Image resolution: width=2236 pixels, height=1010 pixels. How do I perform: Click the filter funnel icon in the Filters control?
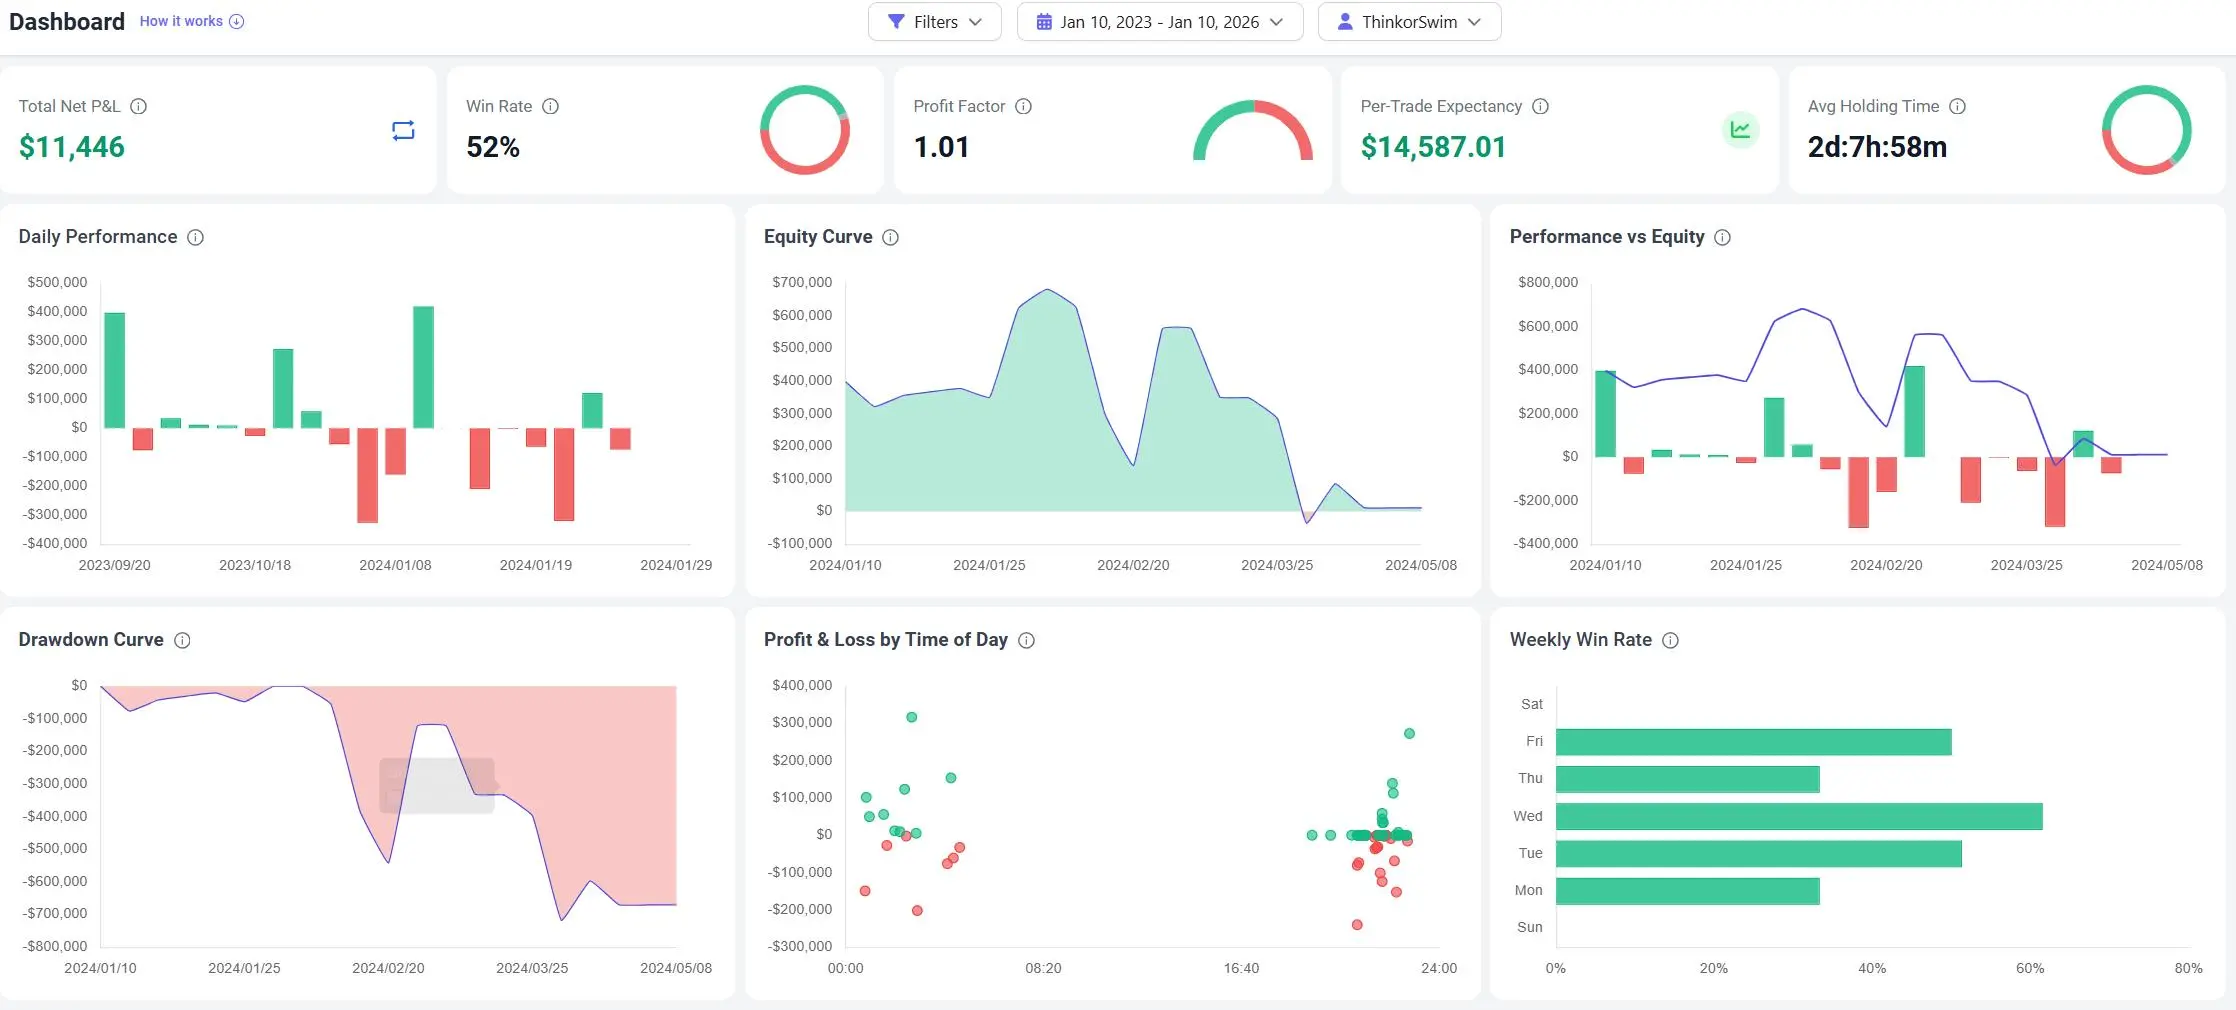(897, 21)
